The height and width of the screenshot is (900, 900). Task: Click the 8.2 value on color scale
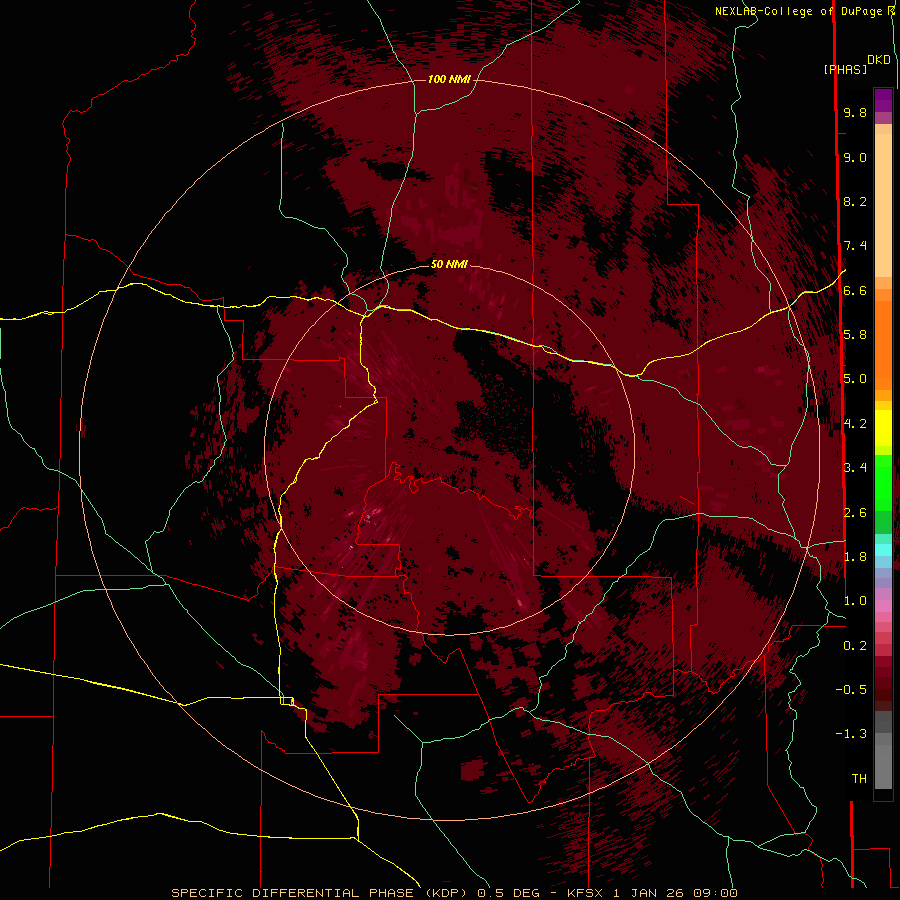coord(855,201)
